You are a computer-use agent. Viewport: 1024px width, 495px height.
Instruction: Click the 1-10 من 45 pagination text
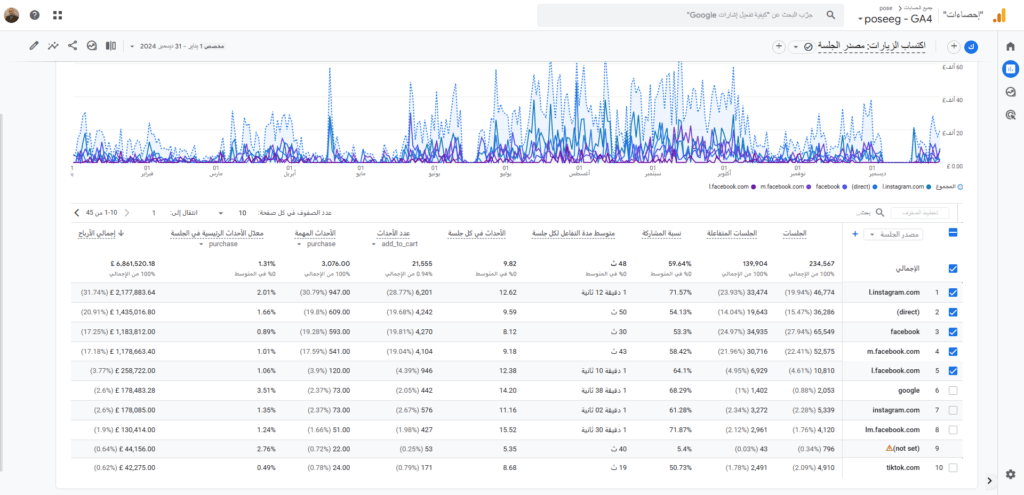pos(103,213)
